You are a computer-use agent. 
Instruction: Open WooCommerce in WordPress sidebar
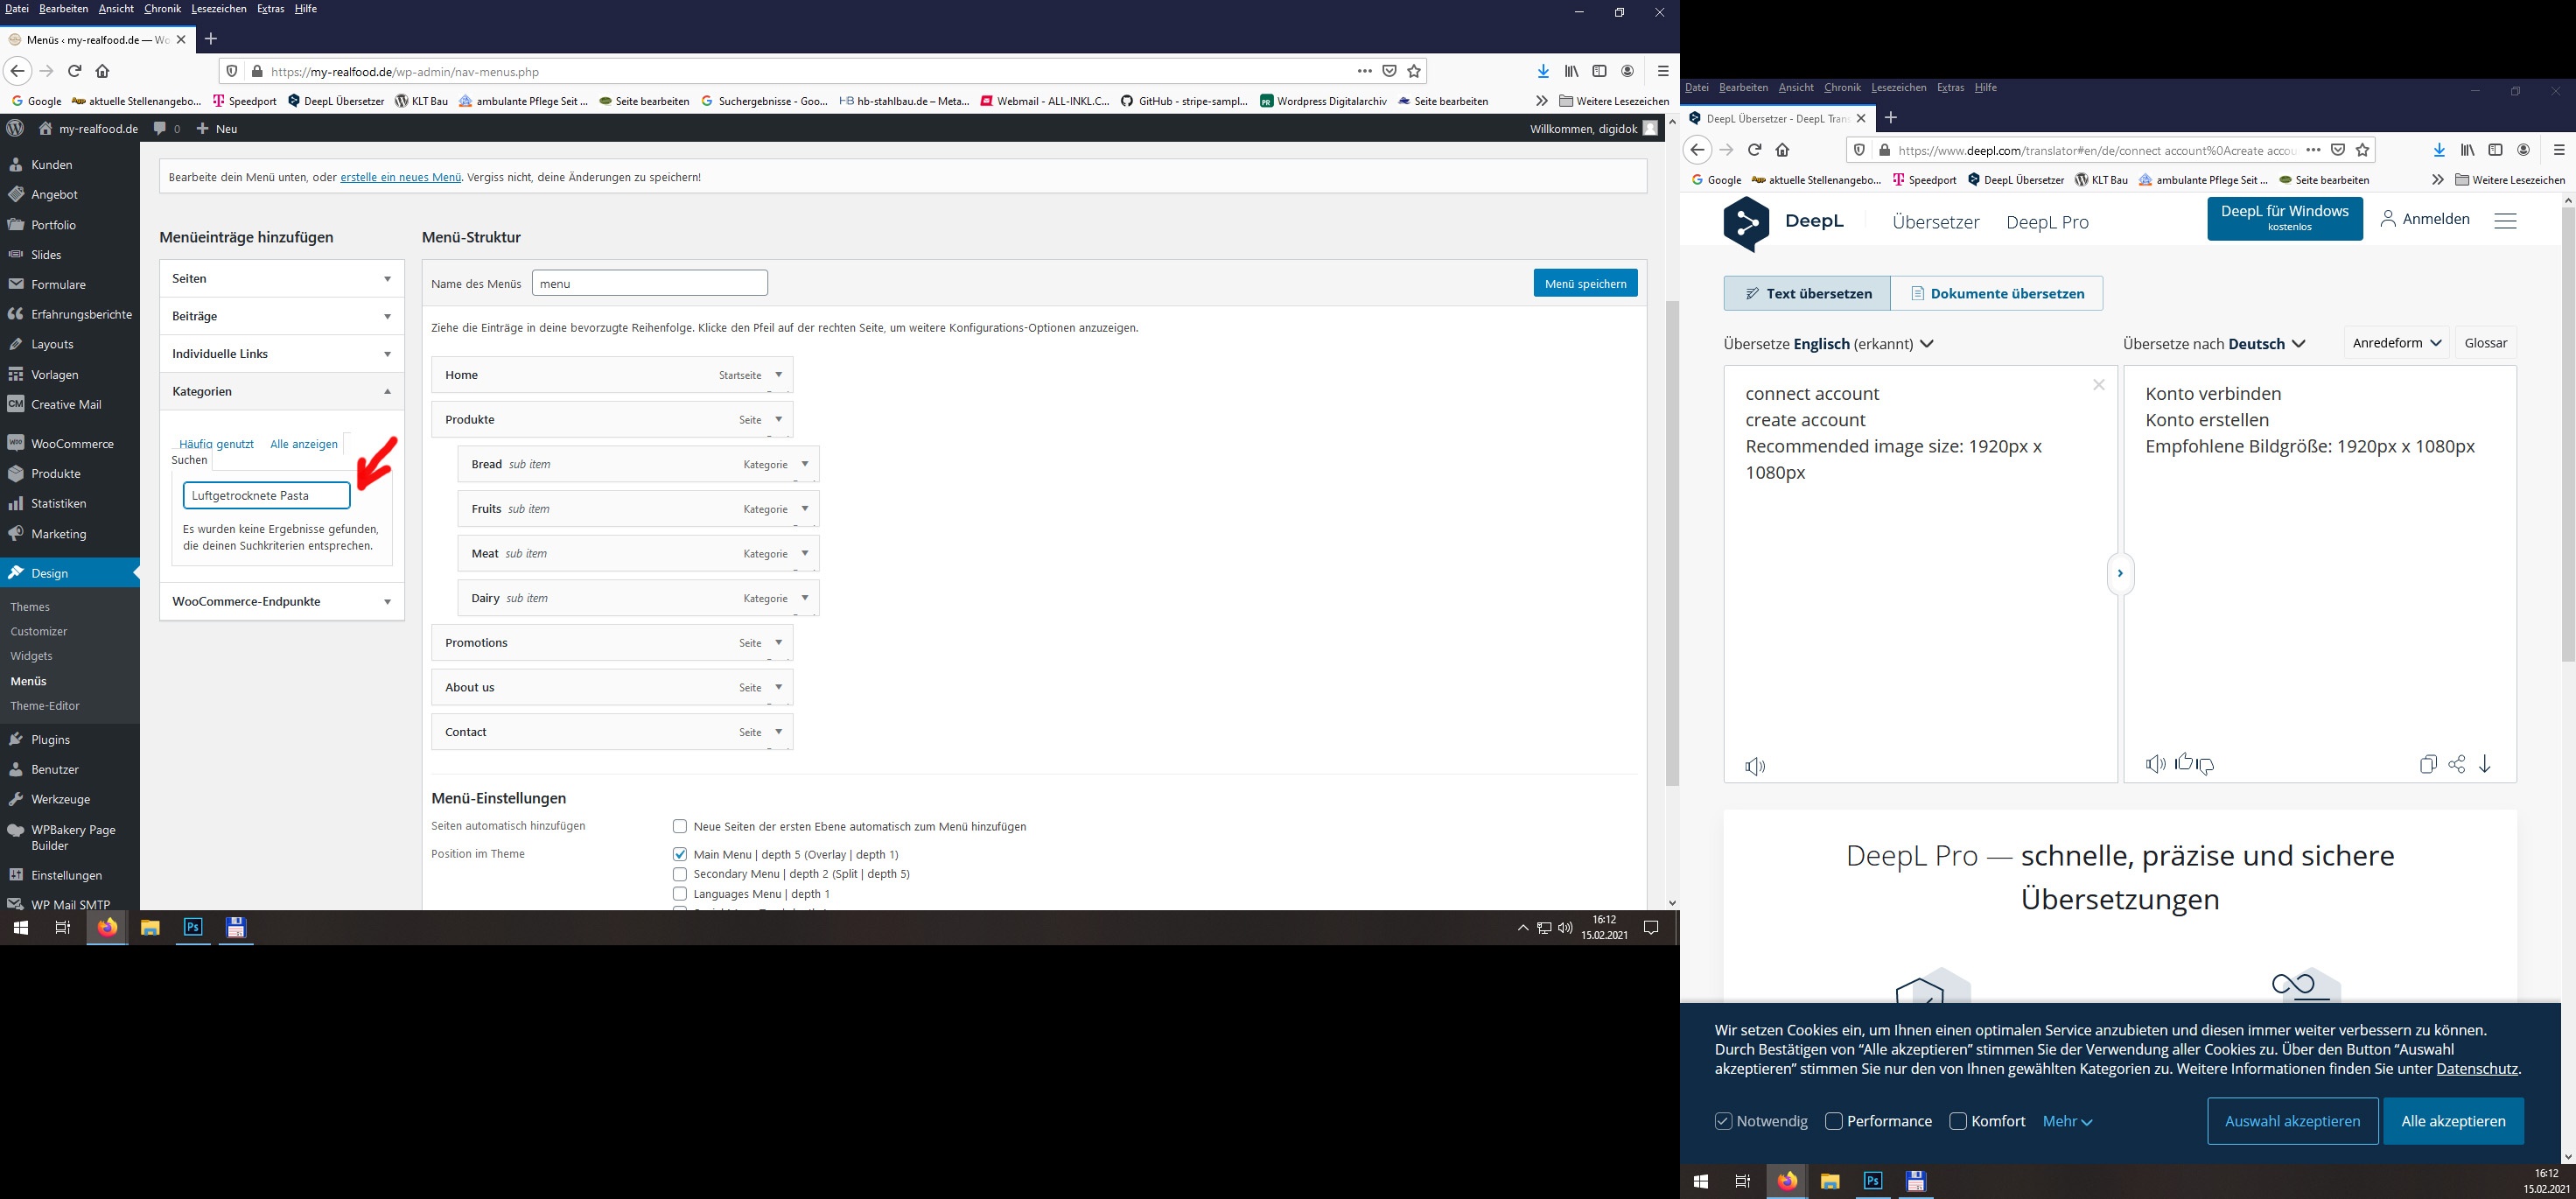[x=70, y=443]
